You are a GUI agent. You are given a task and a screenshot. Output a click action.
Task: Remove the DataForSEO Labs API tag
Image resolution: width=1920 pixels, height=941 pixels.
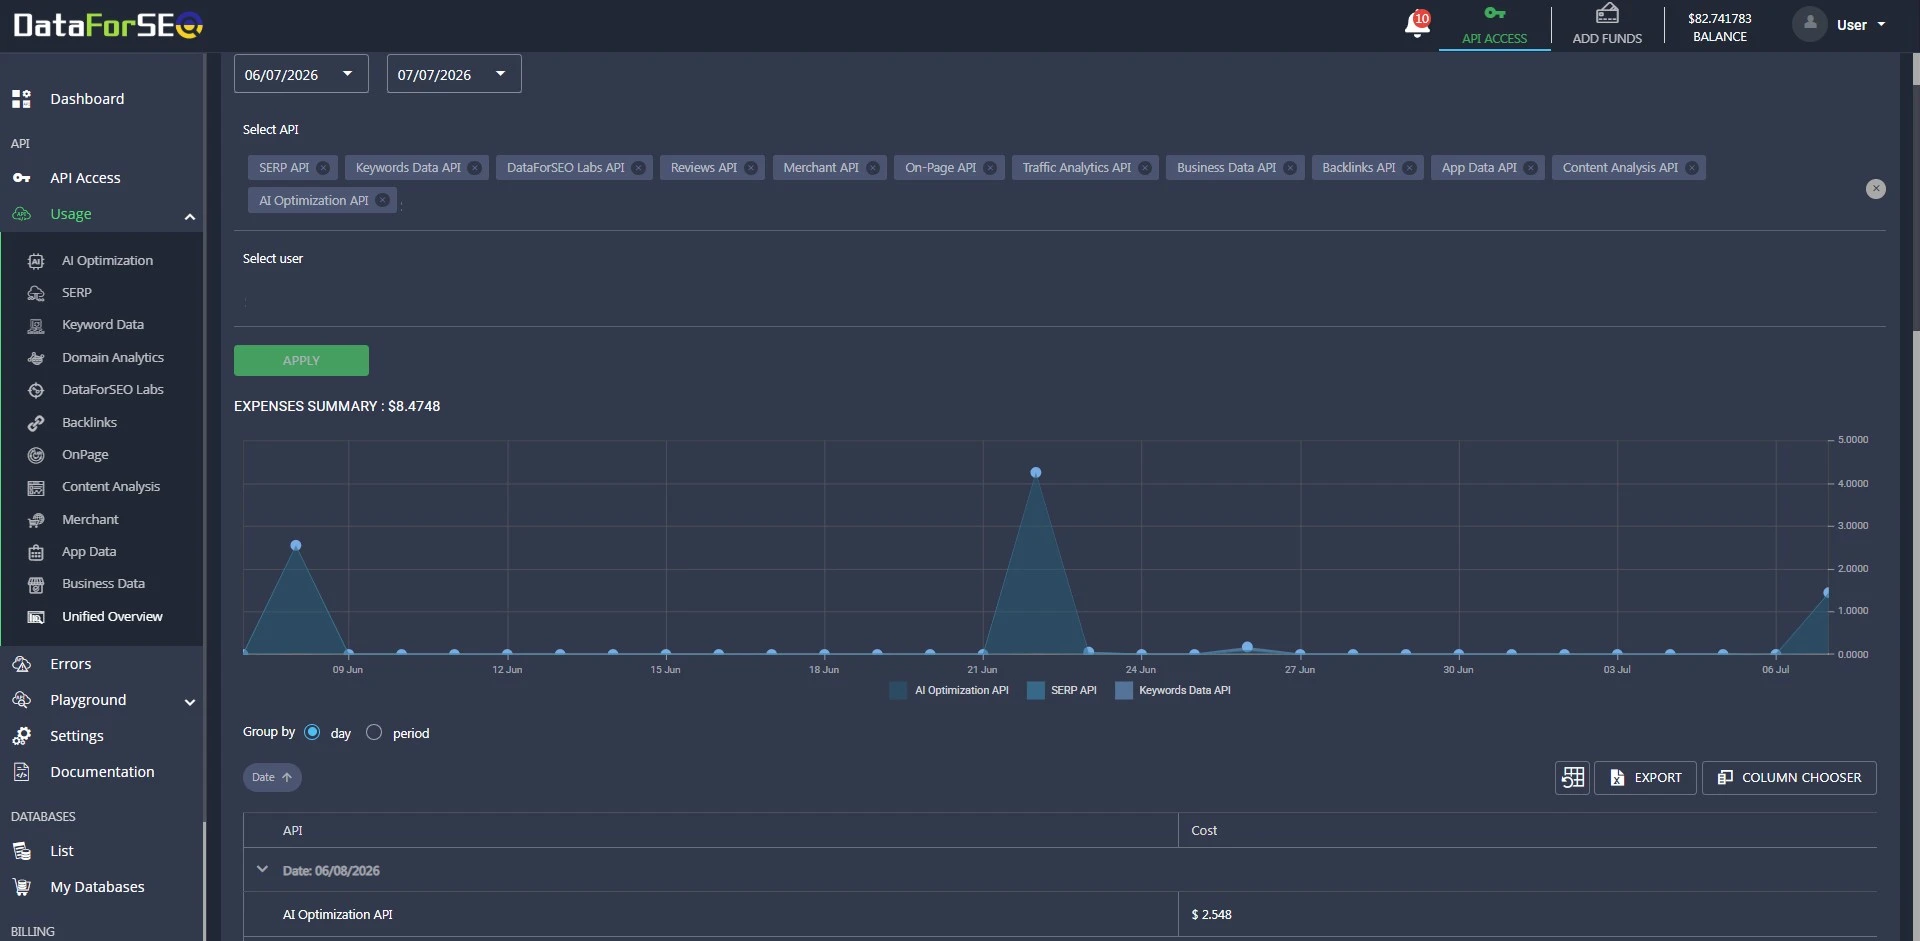coord(638,168)
